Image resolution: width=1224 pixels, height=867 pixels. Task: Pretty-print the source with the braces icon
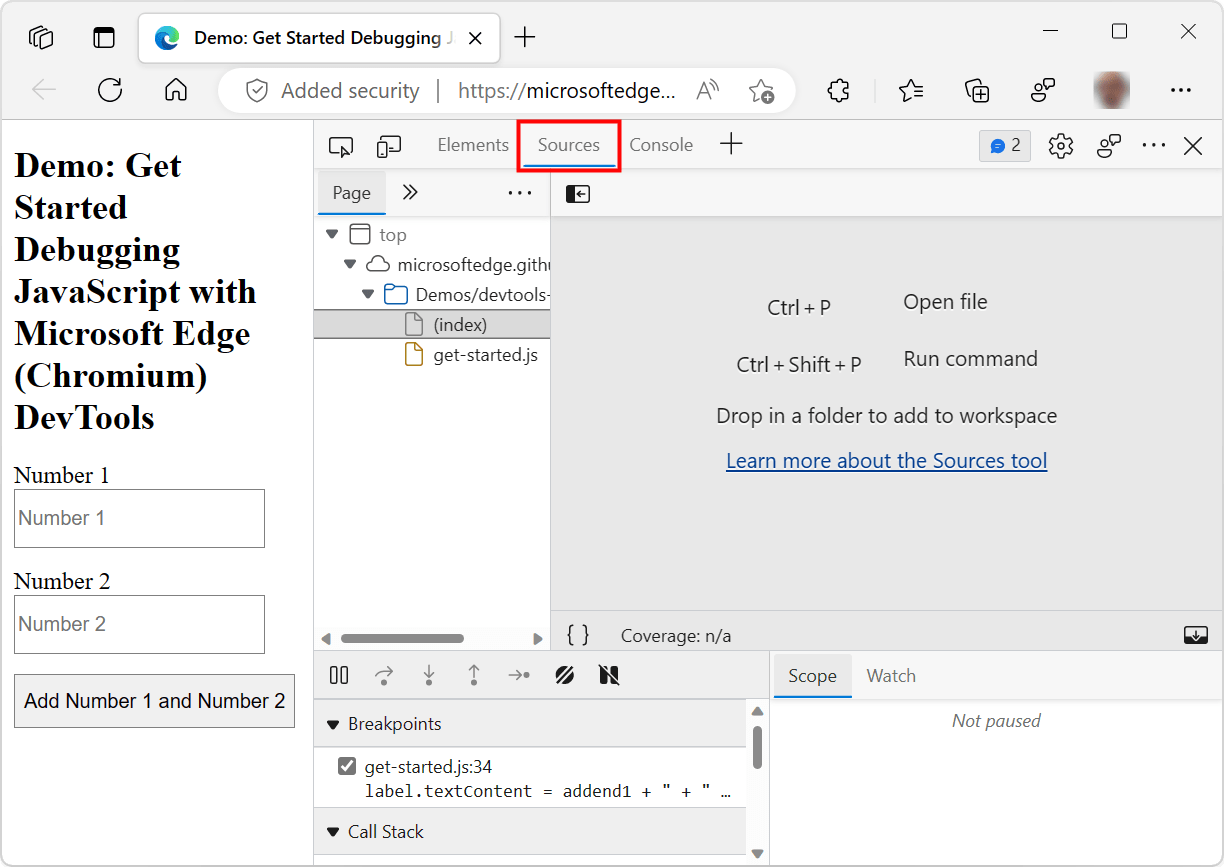click(578, 634)
